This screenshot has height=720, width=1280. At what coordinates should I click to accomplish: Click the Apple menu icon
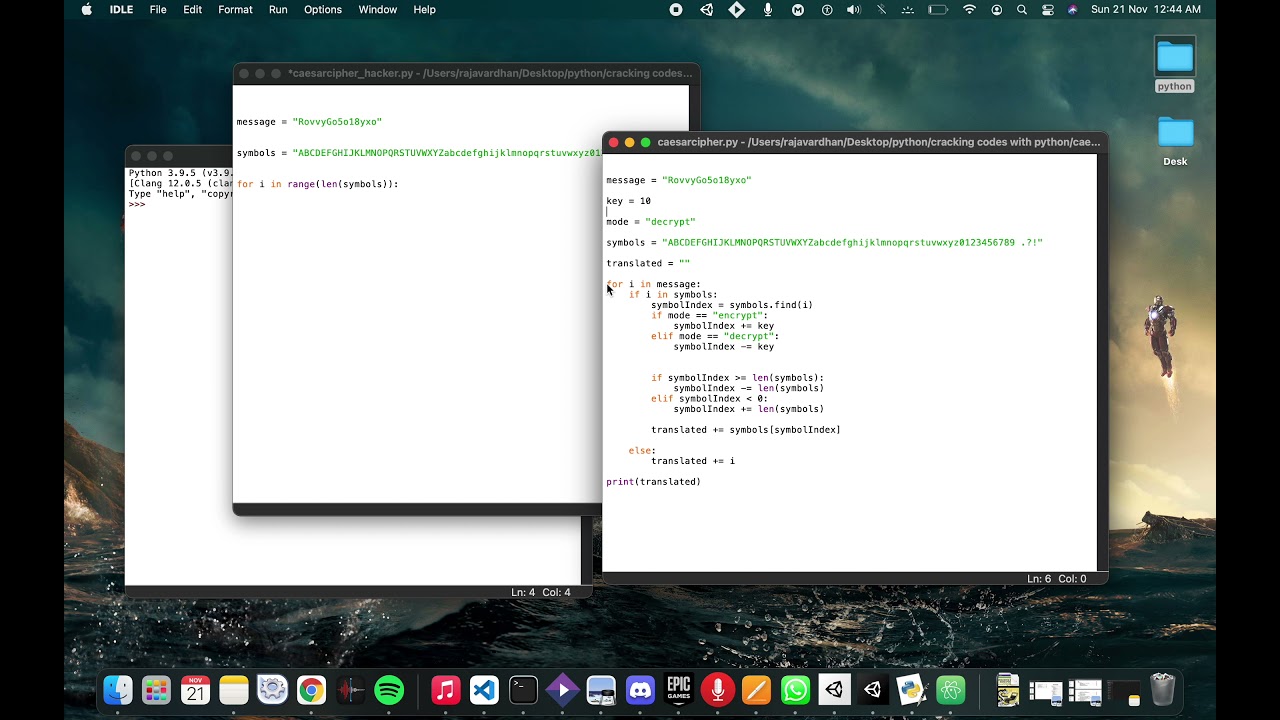(86, 9)
